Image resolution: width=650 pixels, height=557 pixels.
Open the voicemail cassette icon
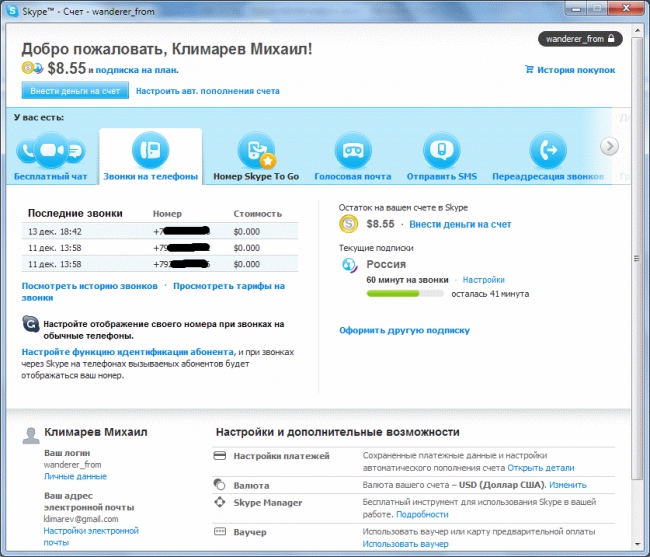tap(353, 150)
